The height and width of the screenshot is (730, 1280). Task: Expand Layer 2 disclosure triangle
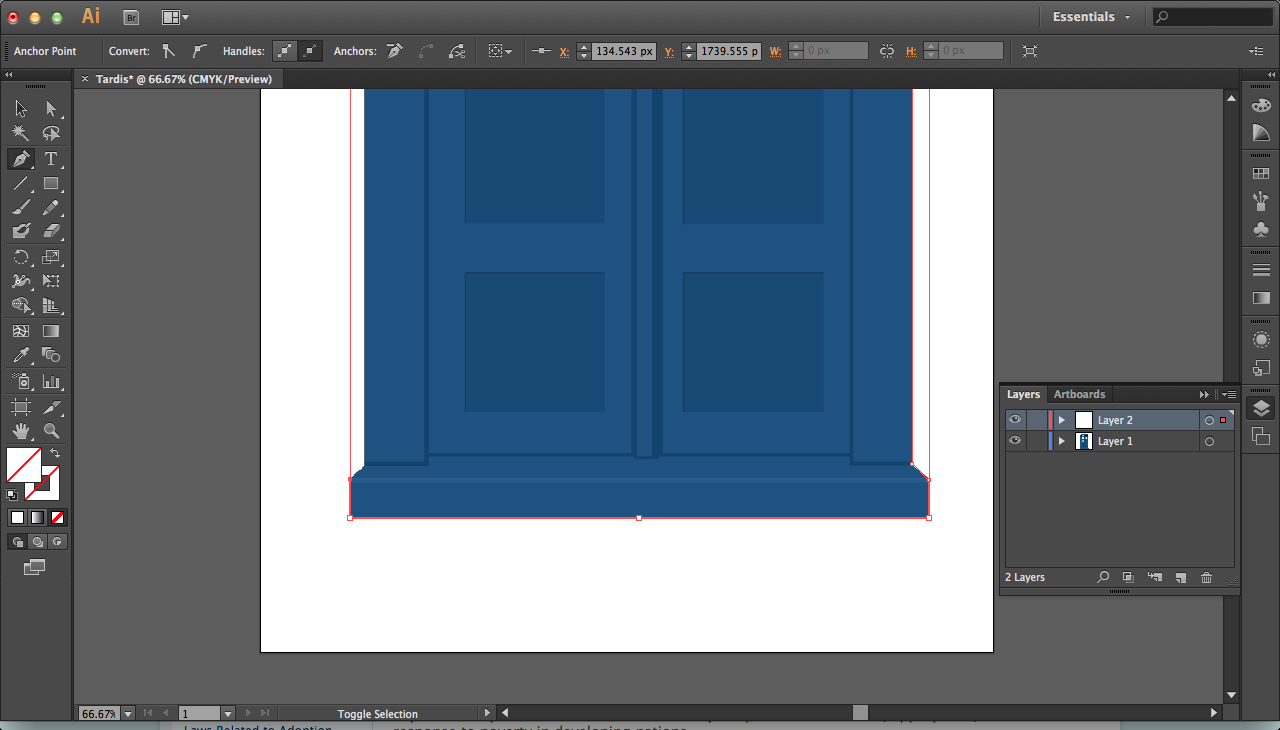pos(1062,420)
